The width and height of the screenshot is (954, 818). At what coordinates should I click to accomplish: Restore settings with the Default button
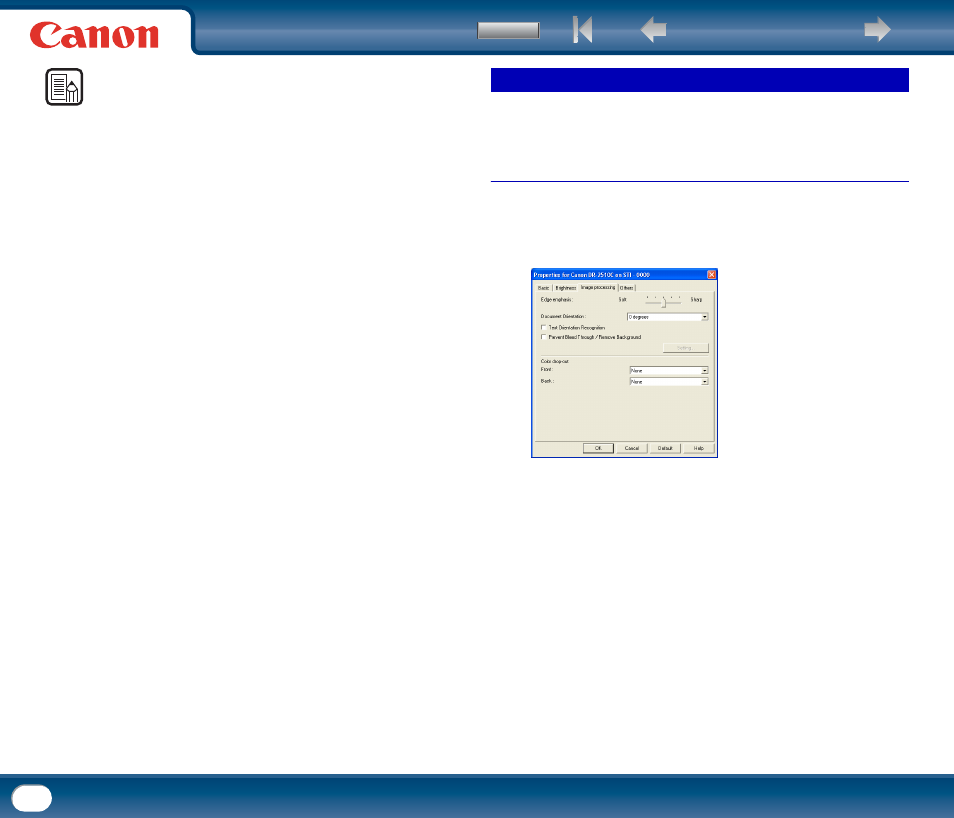665,449
